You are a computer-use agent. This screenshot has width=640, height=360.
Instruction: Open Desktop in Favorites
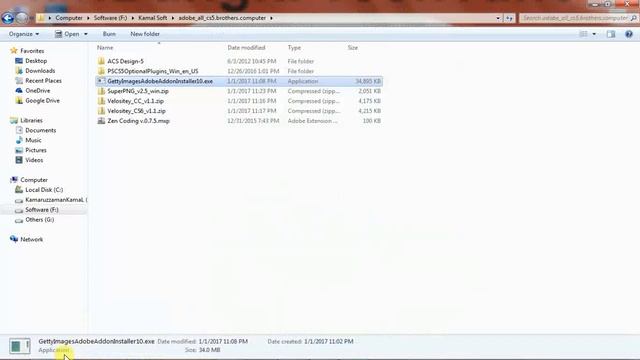pos(36,61)
